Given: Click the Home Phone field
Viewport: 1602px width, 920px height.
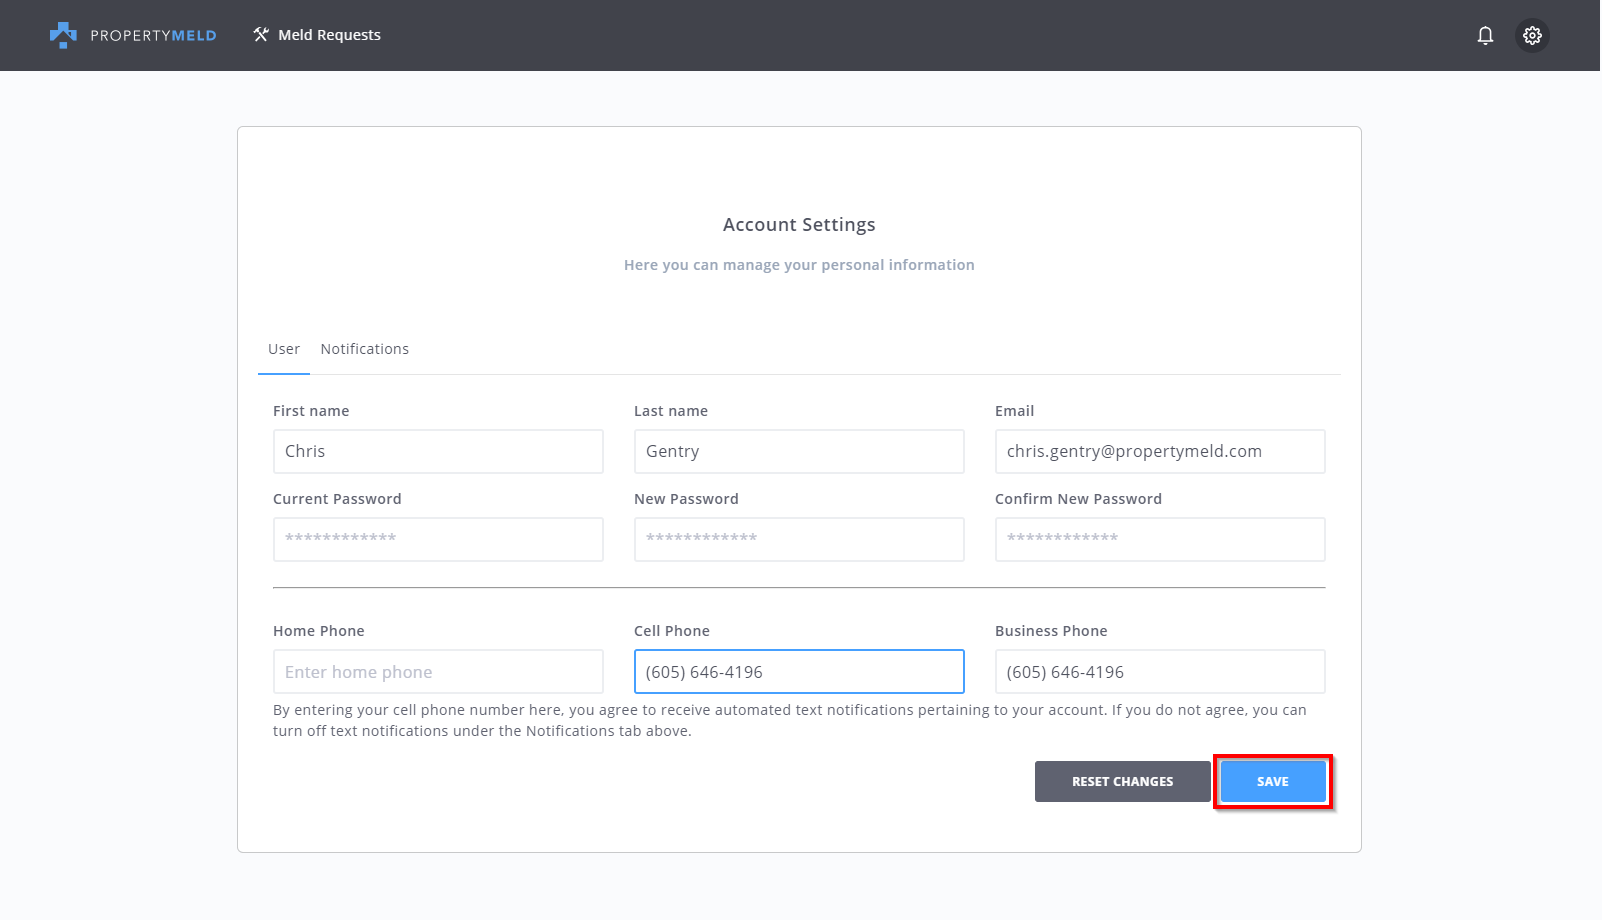Looking at the screenshot, I should [x=438, y=672].
